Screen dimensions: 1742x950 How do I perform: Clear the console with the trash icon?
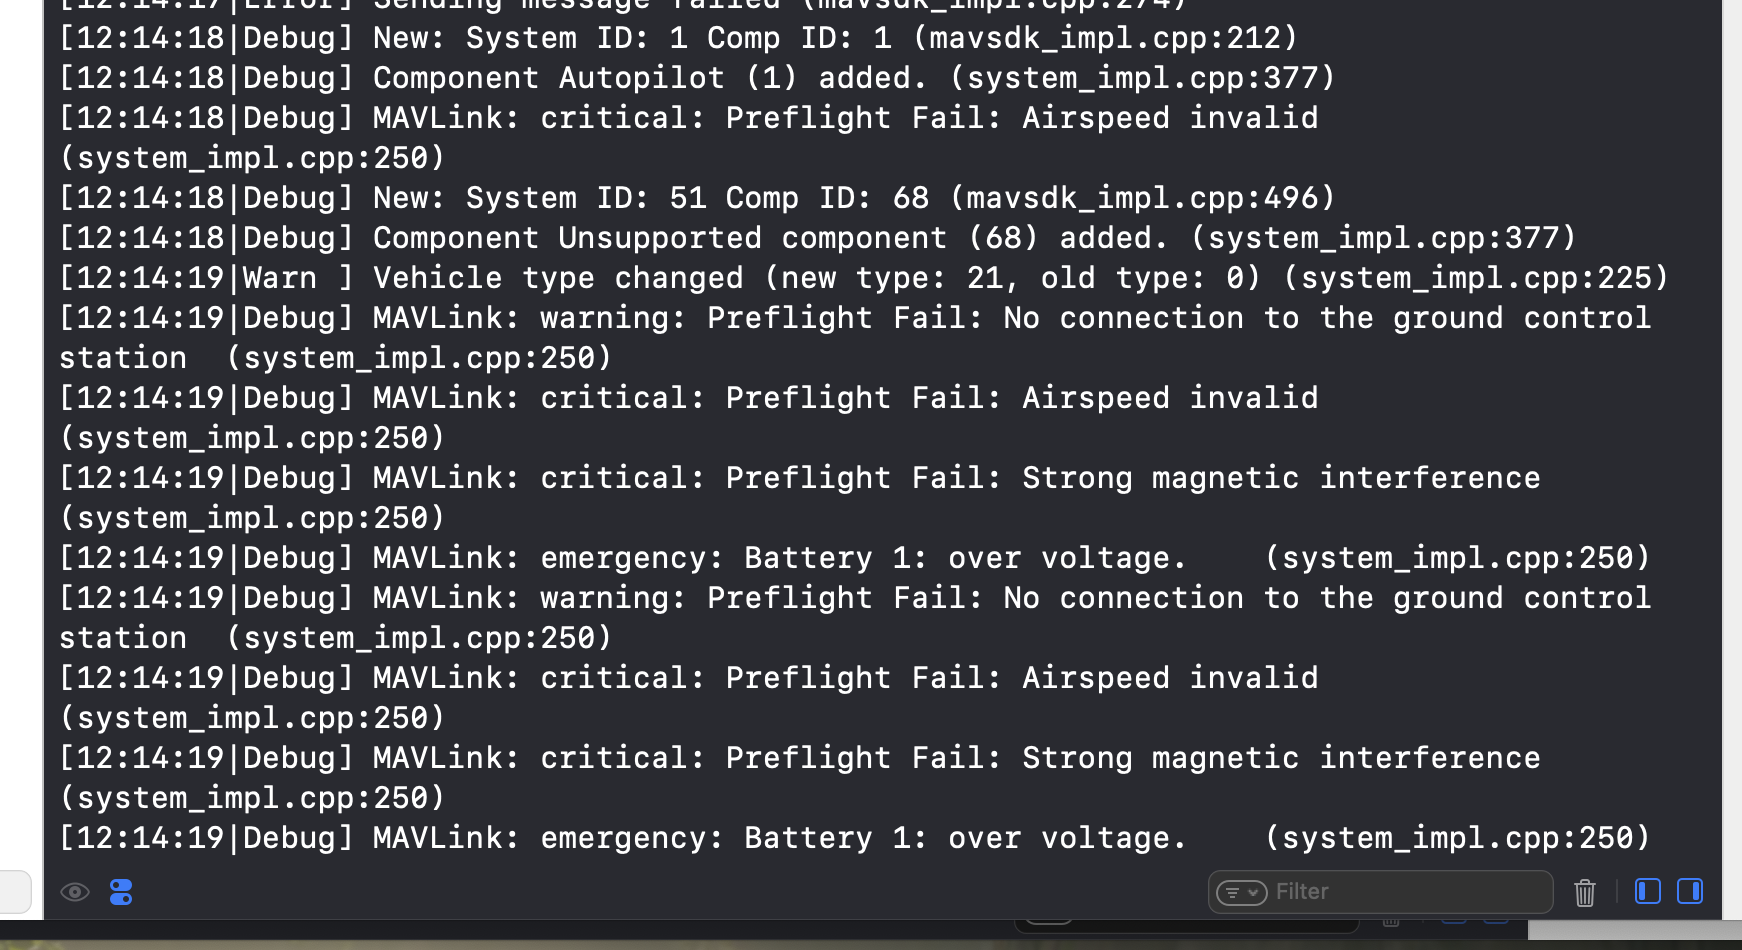click(x=1585, y=892)
